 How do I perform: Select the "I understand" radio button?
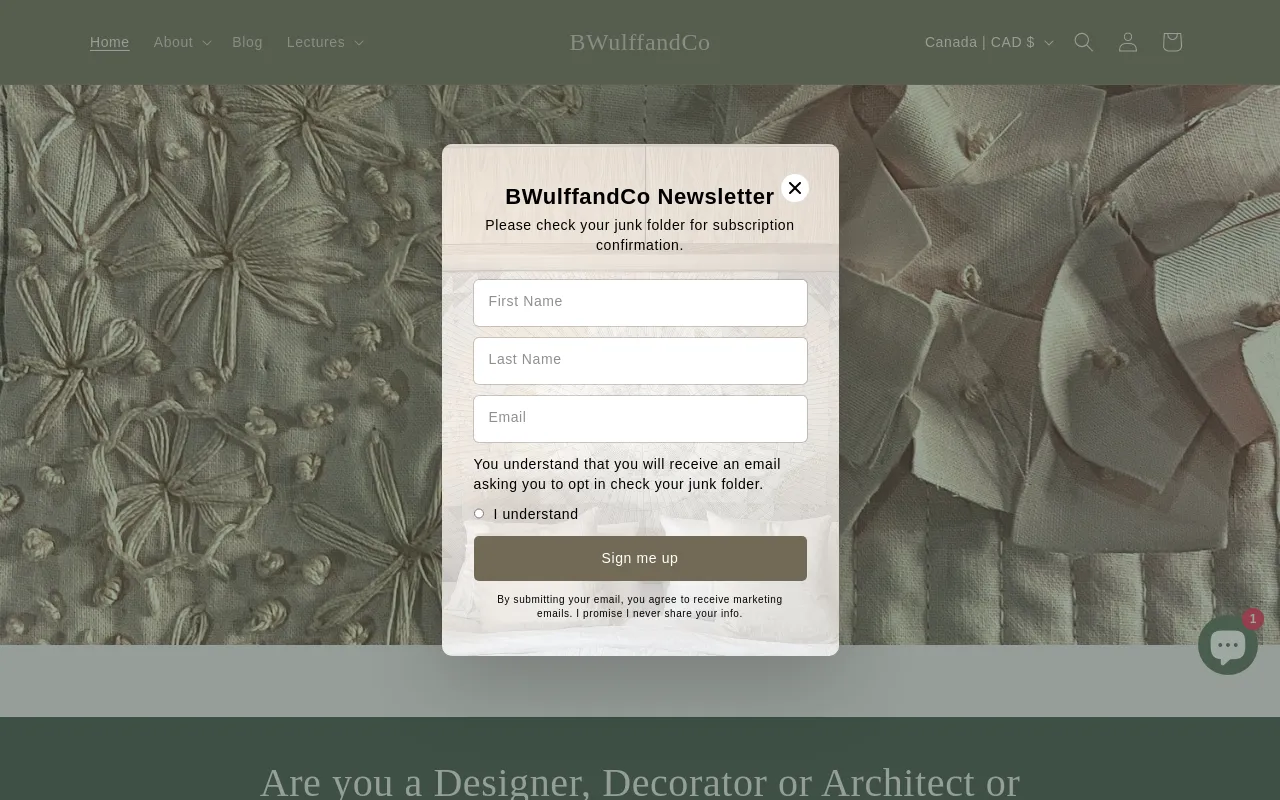pos(479,514)
